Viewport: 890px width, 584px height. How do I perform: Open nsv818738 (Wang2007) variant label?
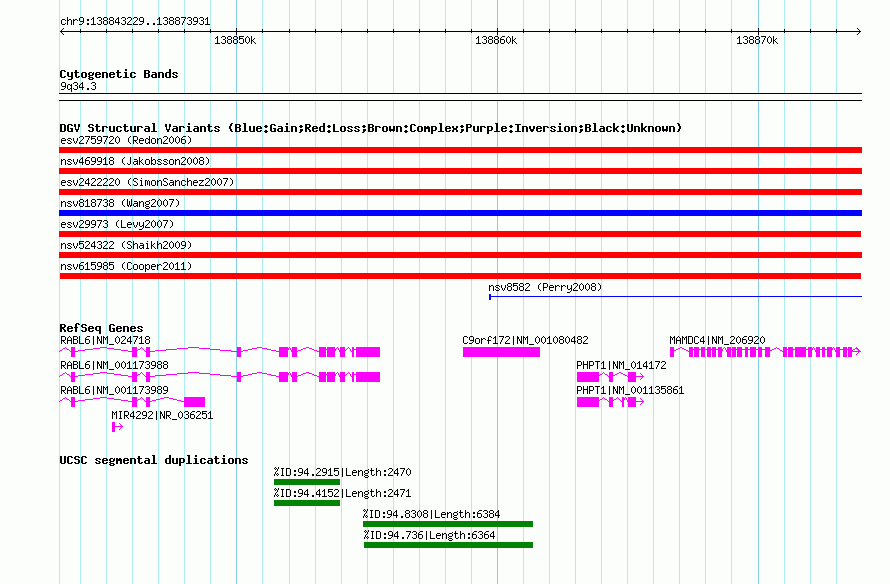[120, 203]
